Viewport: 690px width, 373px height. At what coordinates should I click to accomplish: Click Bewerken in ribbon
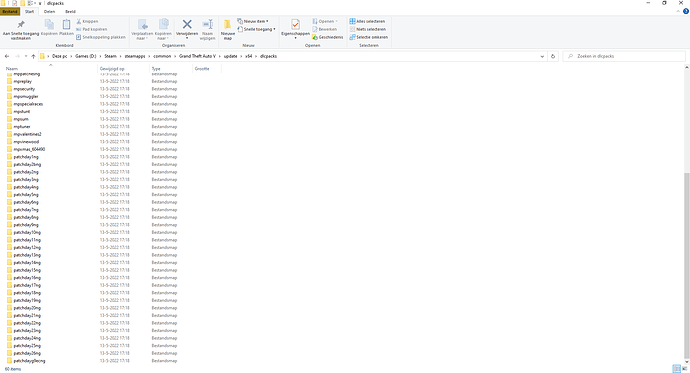[x=325, y=29]
